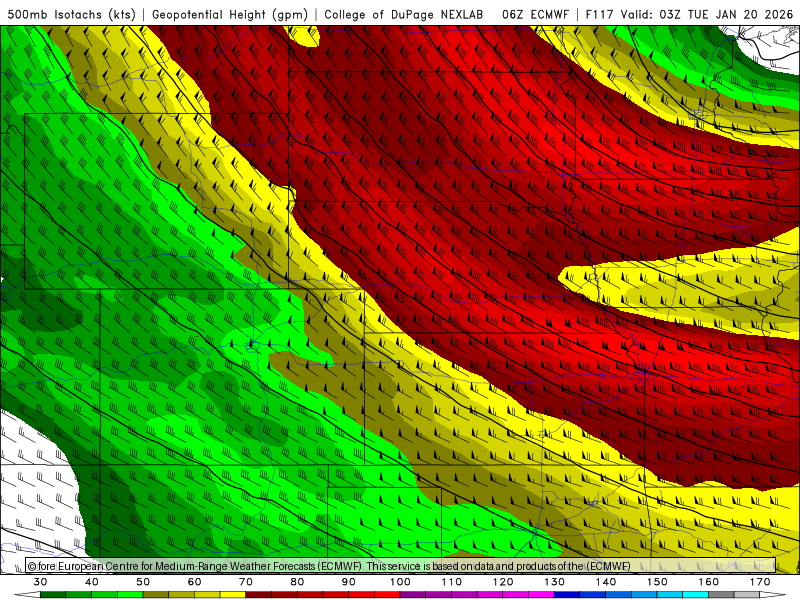Click the darkest green swatch under 30
This screenshot has height=600, width=800.
click(53, 595)
